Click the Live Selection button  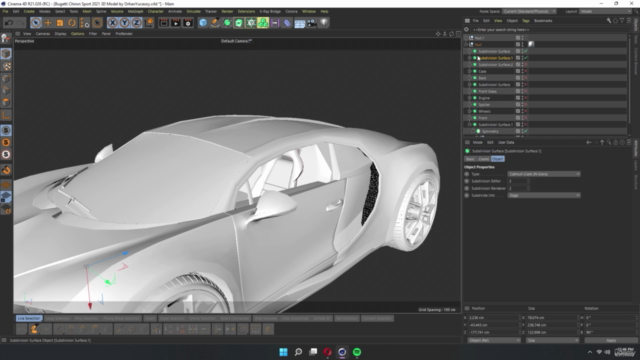pyautogui.click(x=29, y=318)
